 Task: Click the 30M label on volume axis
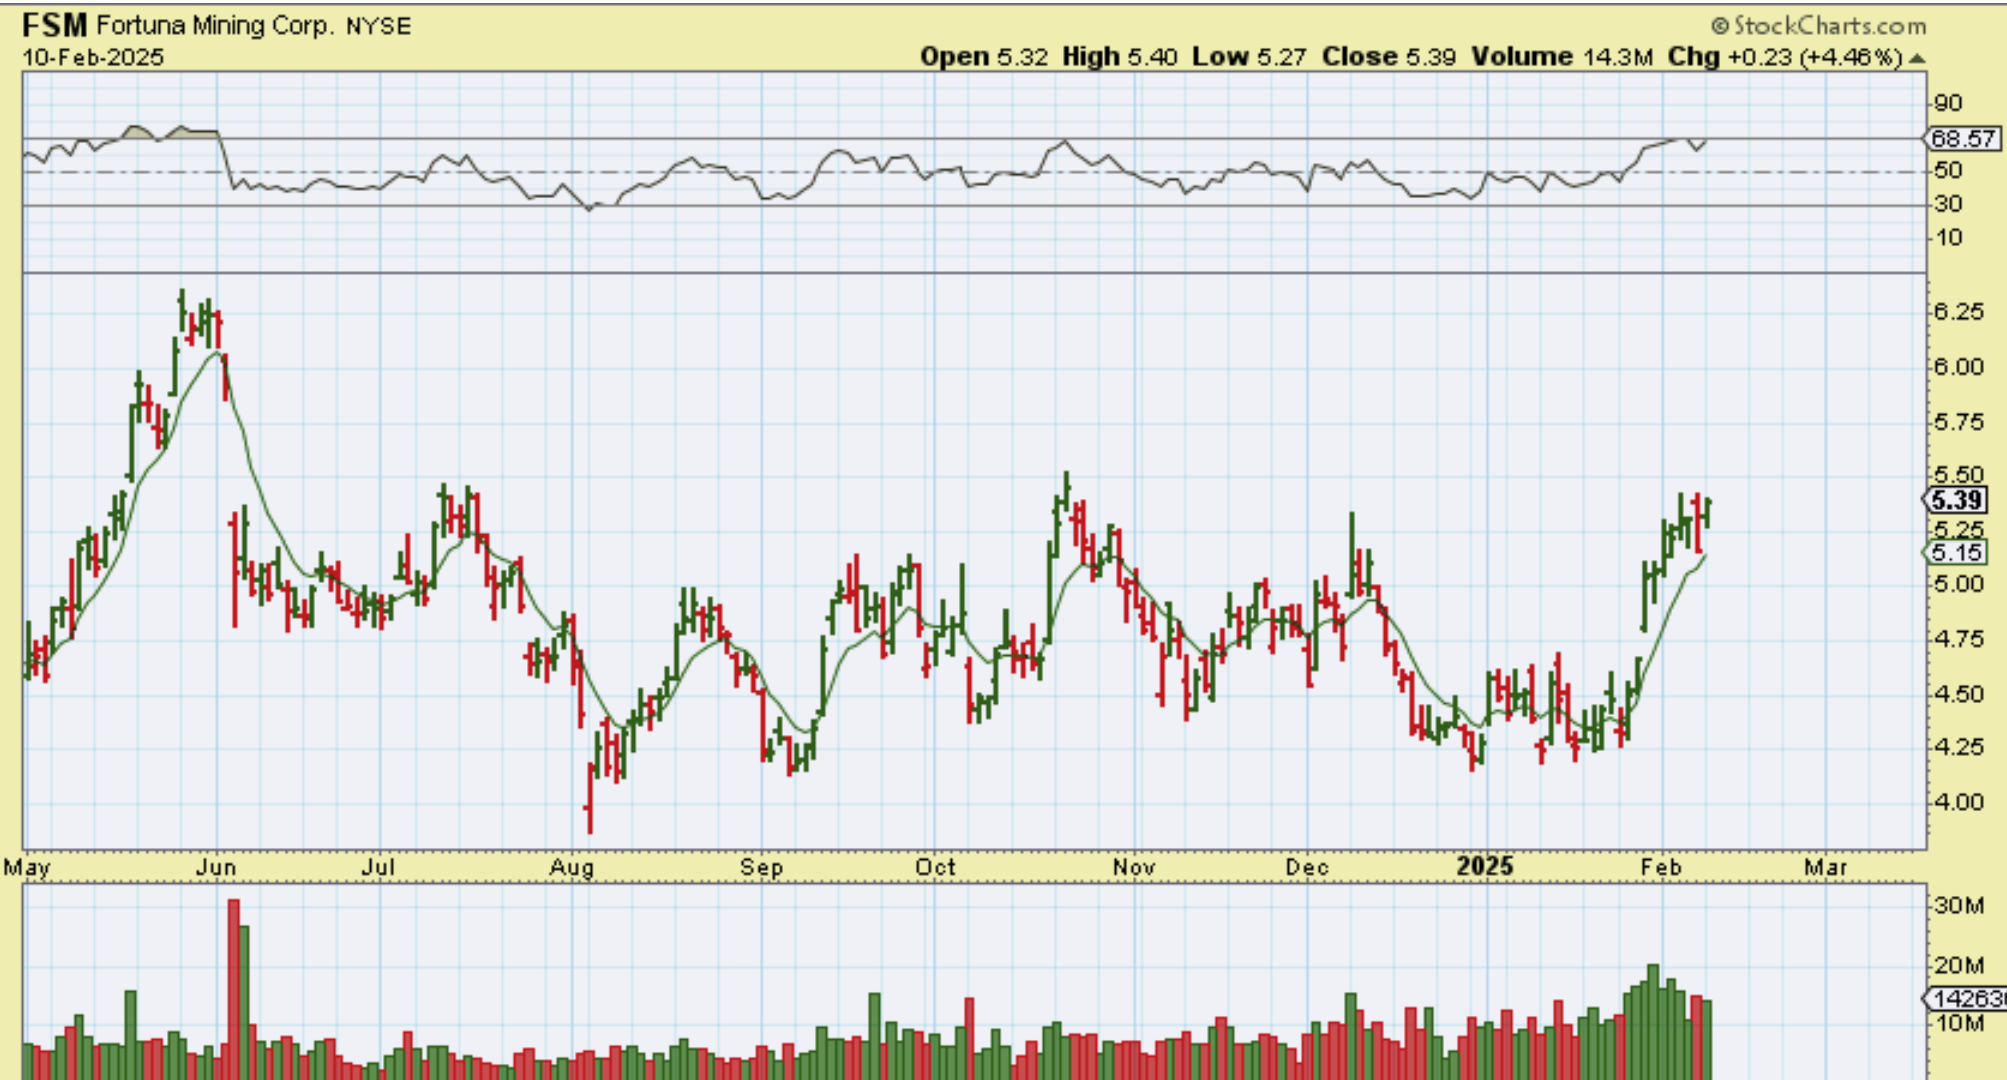[1959, 906]
